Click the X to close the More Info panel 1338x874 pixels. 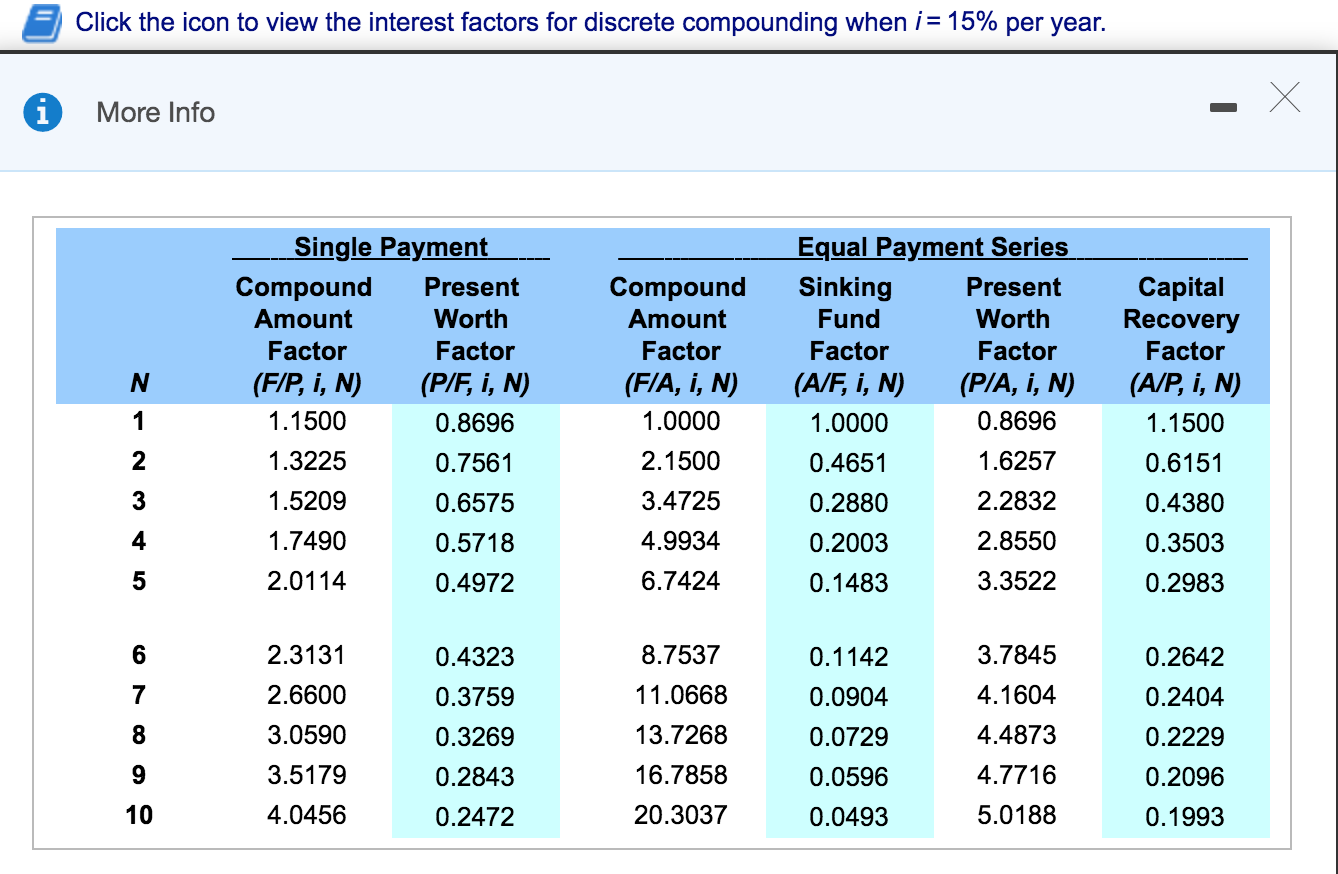1284,99
